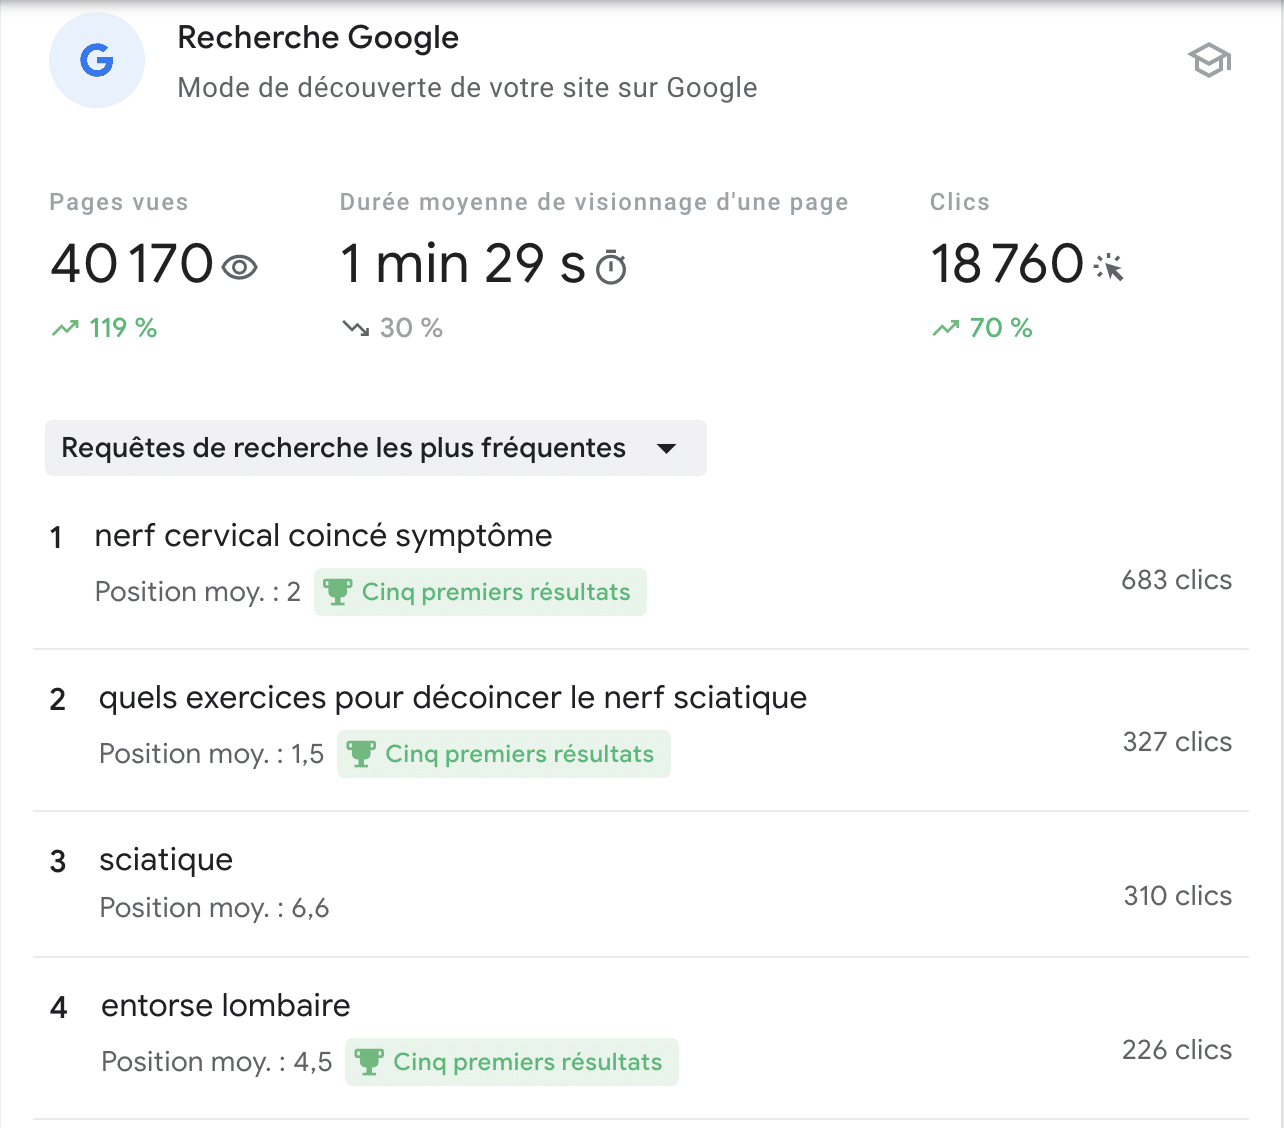Click the eye icon beside Pages vues
1284x1128 pixels.
click(x=240, y=268)
